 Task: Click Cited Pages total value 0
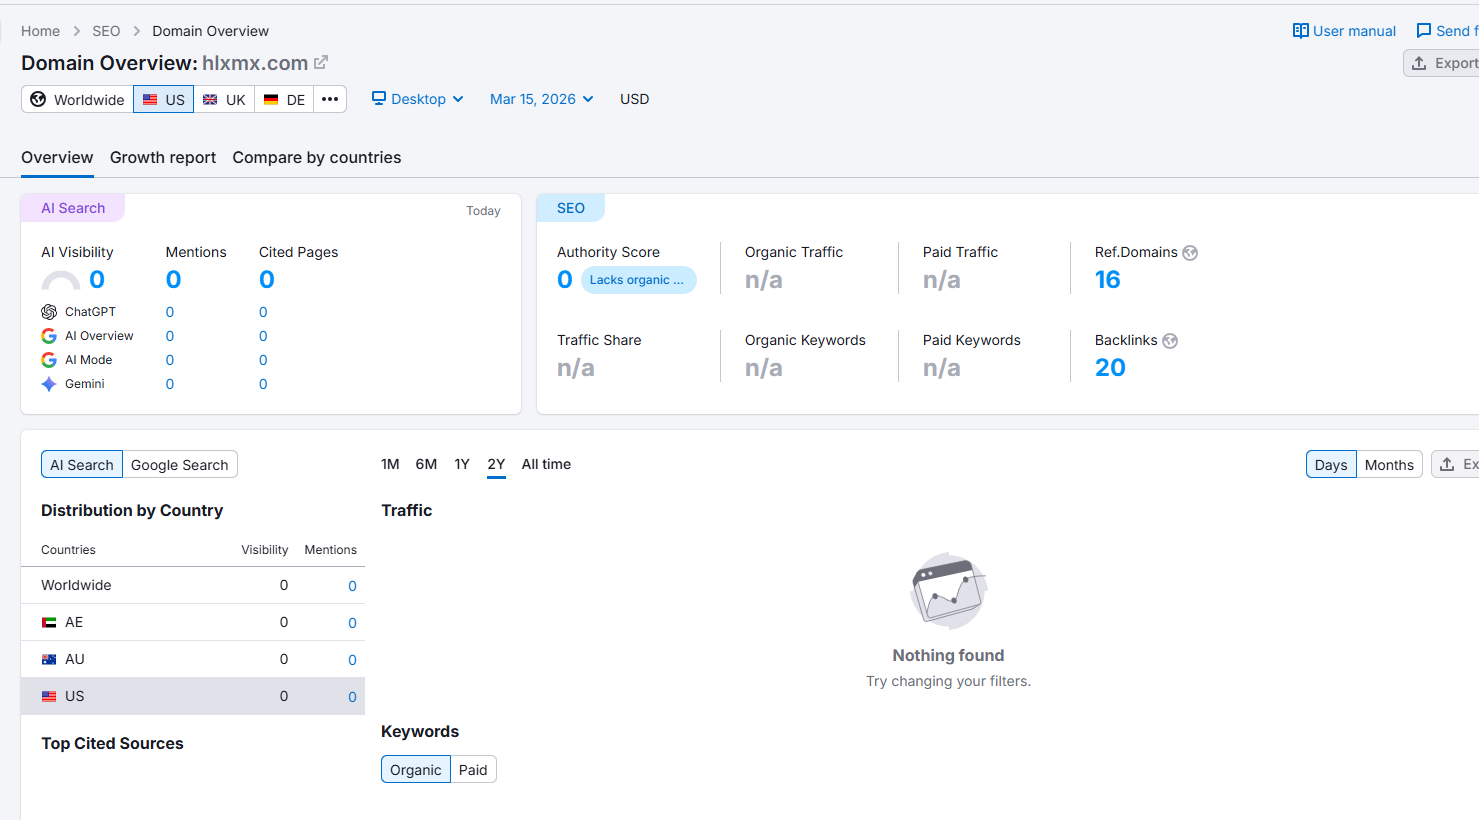[267, 280]
